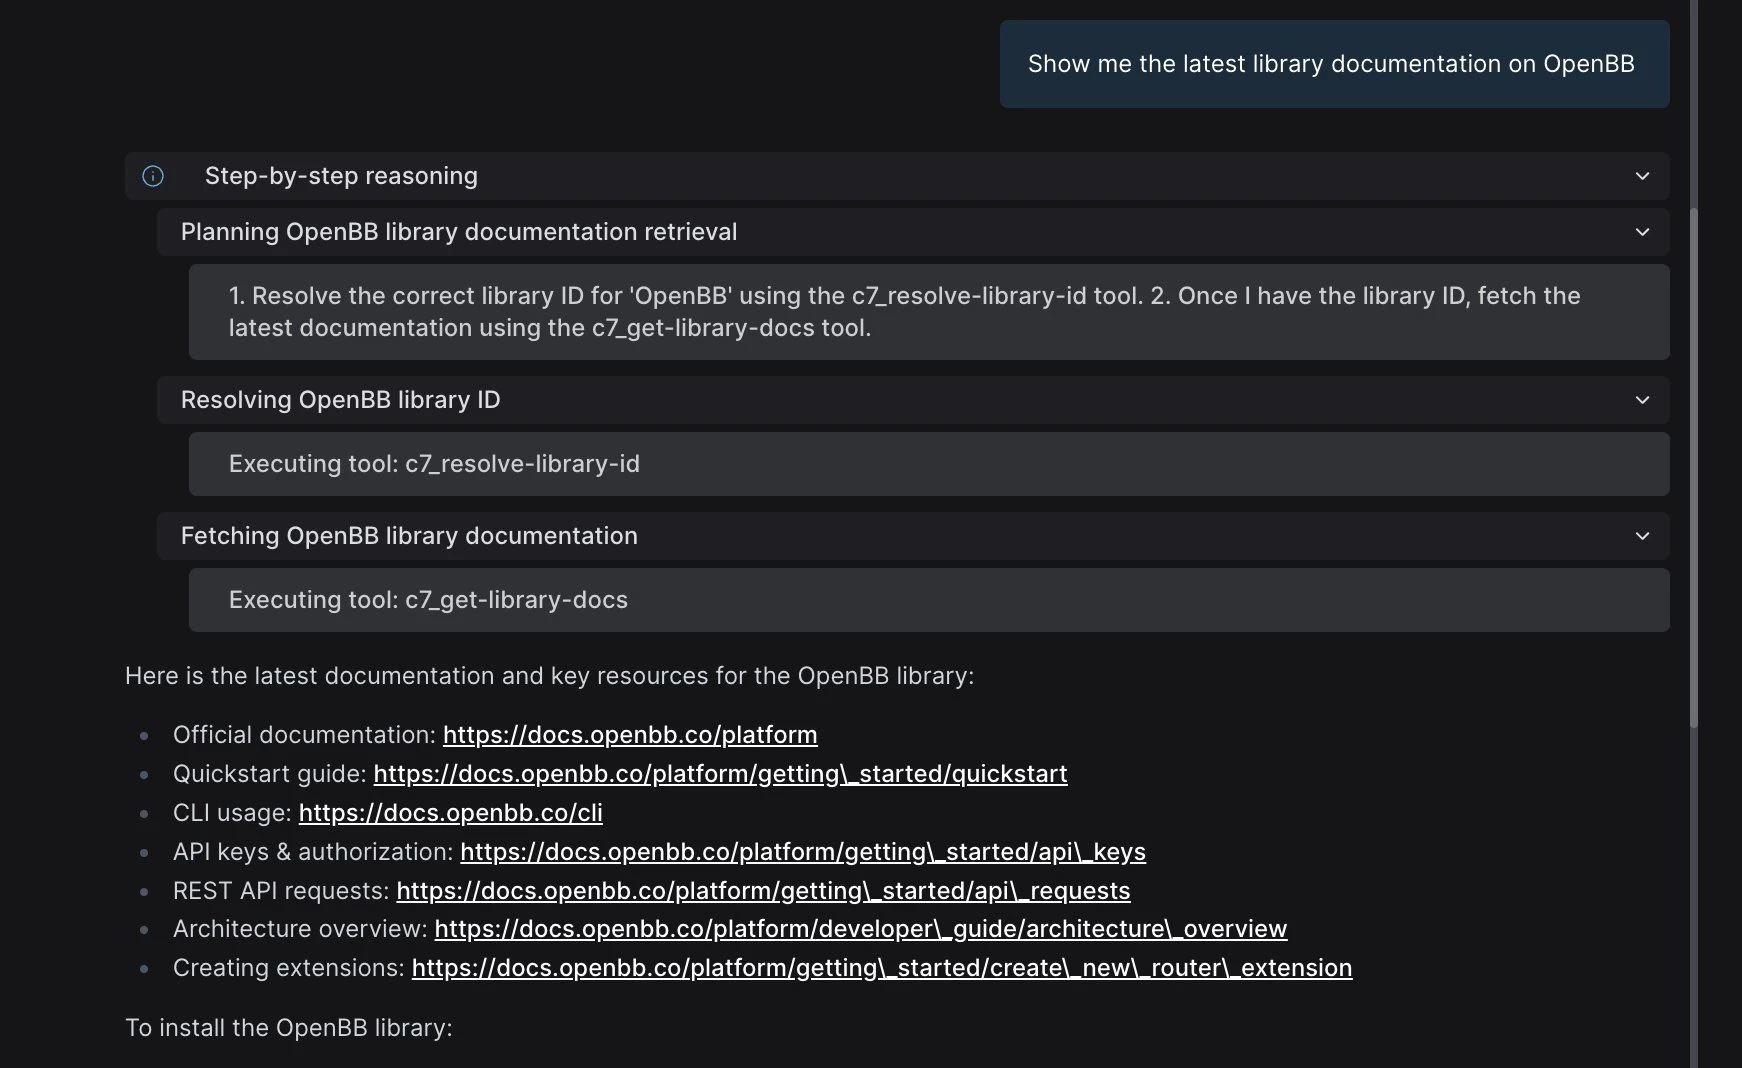The height and width of the screenshot is (1068, 1742).
Task: Toggle the Resolving OpenBB library ID chevron
Action: [x=1642, y=400]
